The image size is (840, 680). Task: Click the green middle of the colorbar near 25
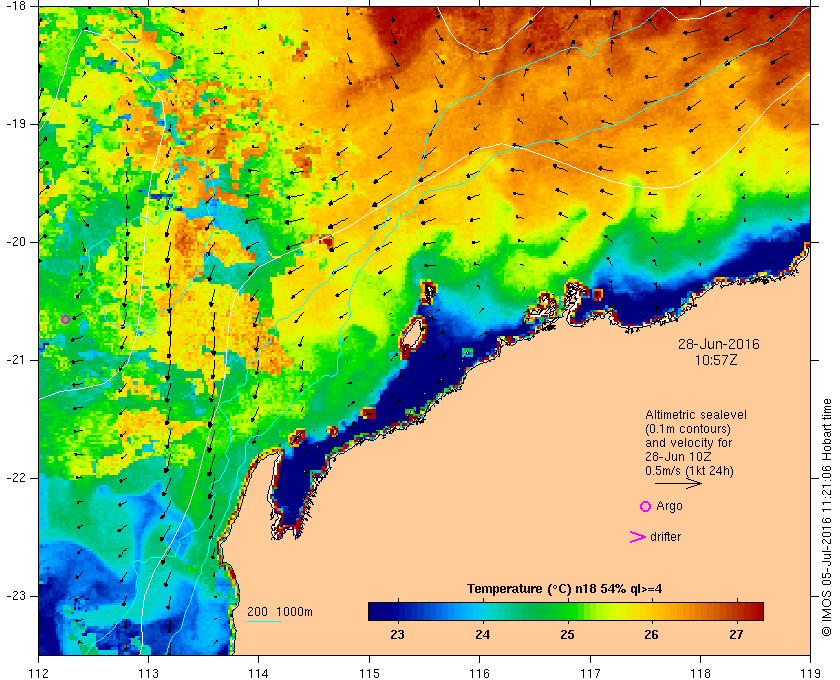567,611
